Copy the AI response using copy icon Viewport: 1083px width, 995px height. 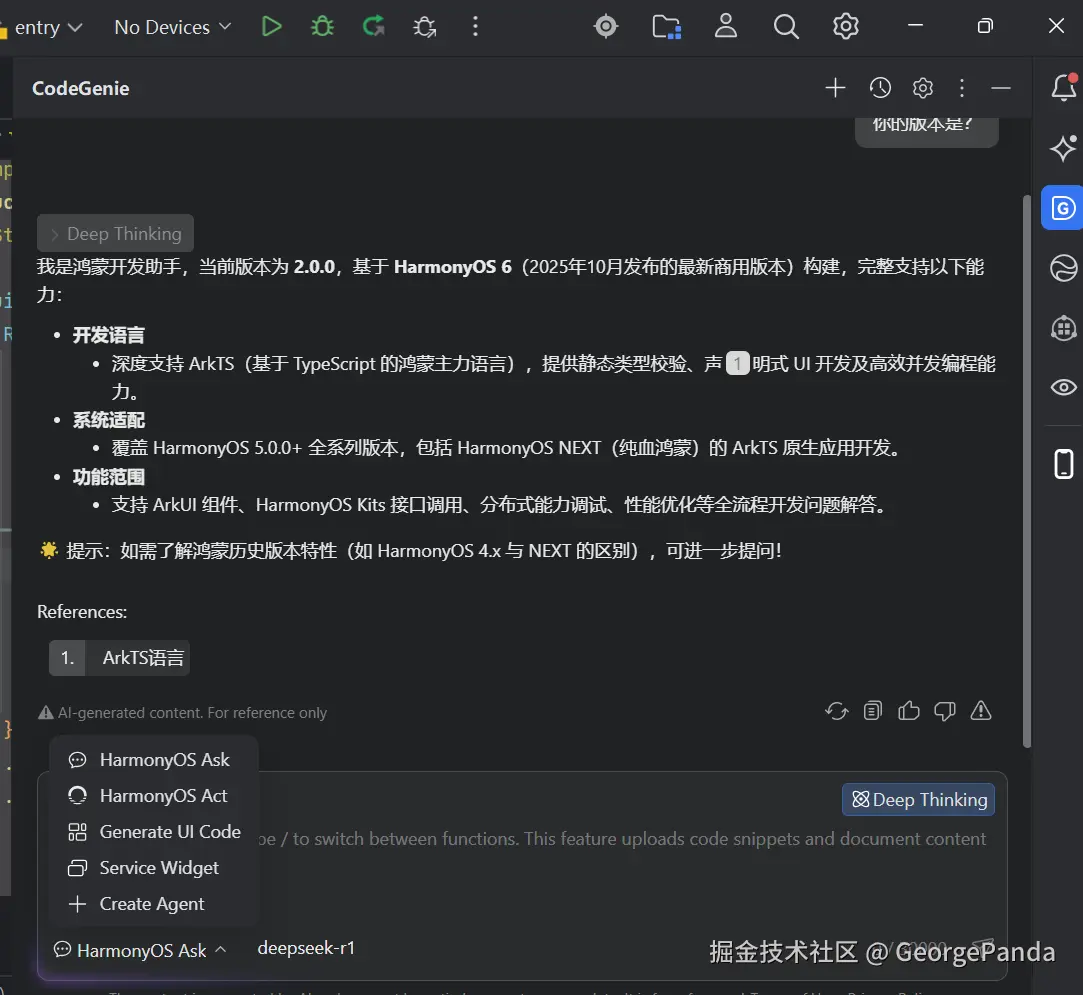pyautogui.click(x=872, y=710)
